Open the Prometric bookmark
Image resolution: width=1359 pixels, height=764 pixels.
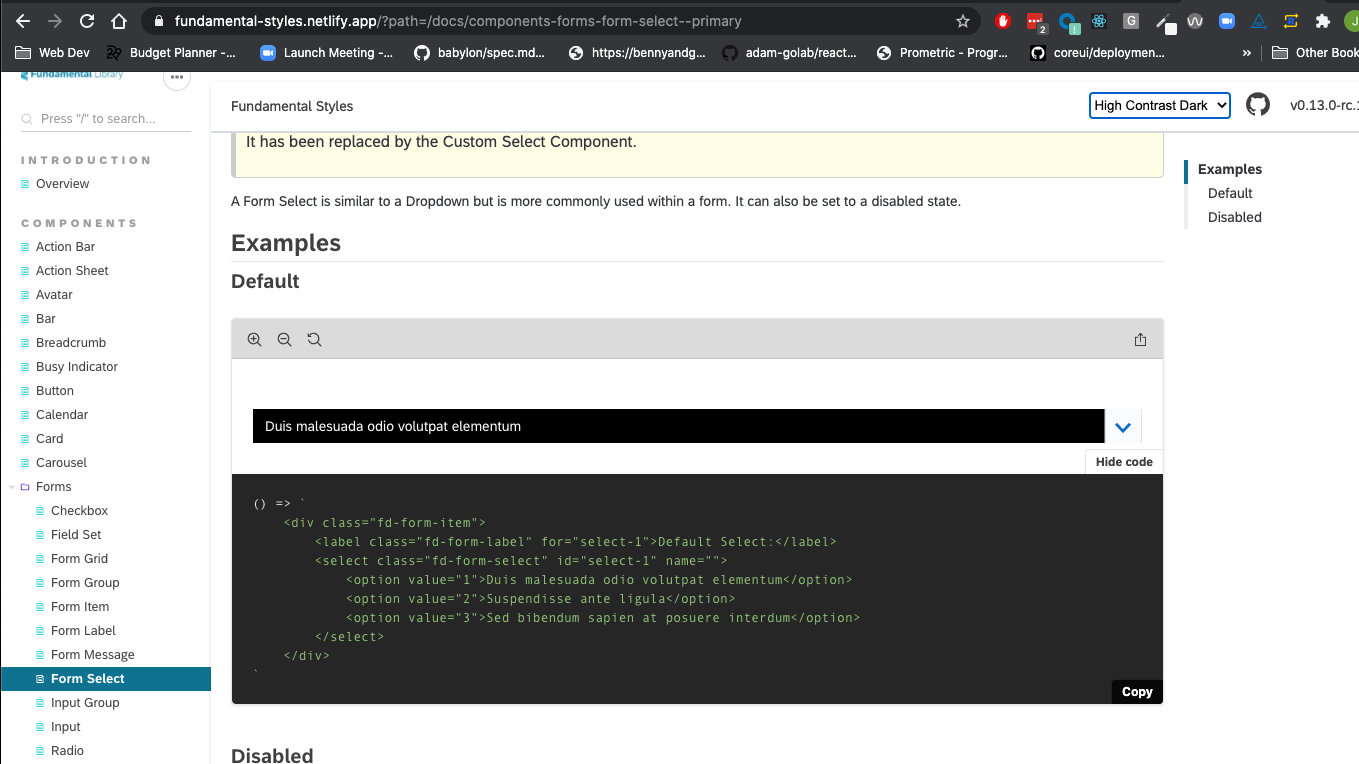coord(943,53)
